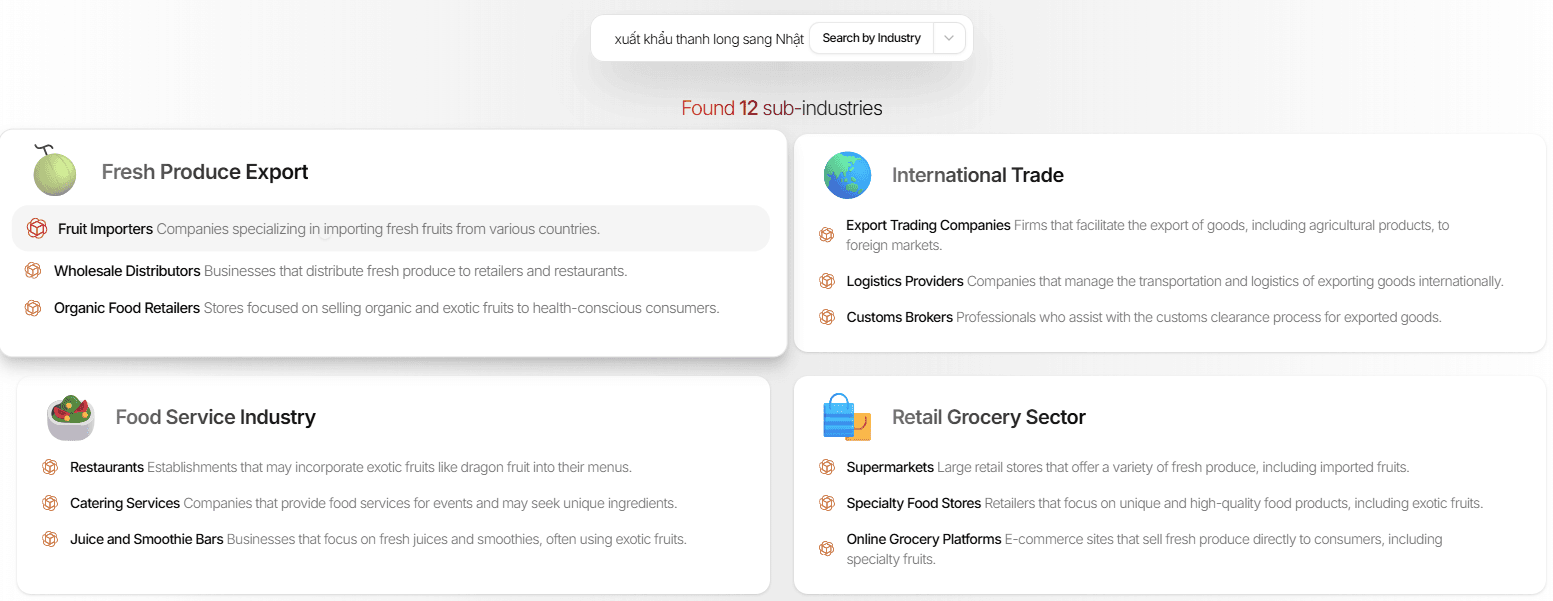Click the cube icon beside Logistics Providers
This screenshot has width=1553, height=601.
[x=827, y=281]
